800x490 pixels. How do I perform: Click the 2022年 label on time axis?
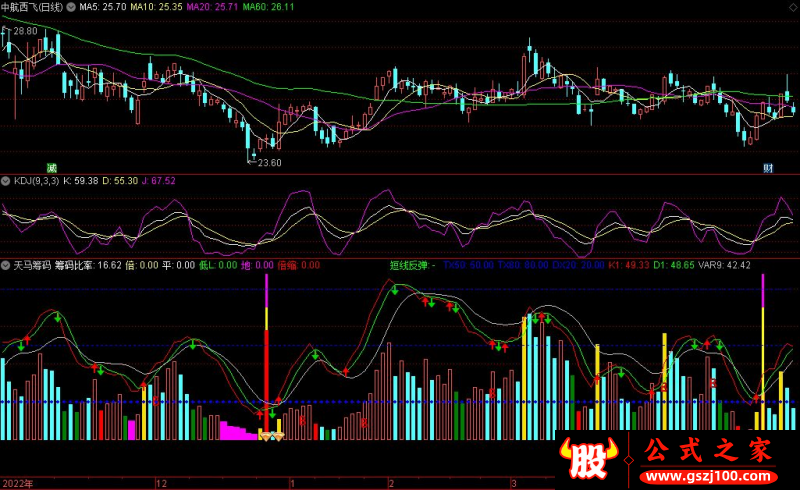[x=17, y=483]
